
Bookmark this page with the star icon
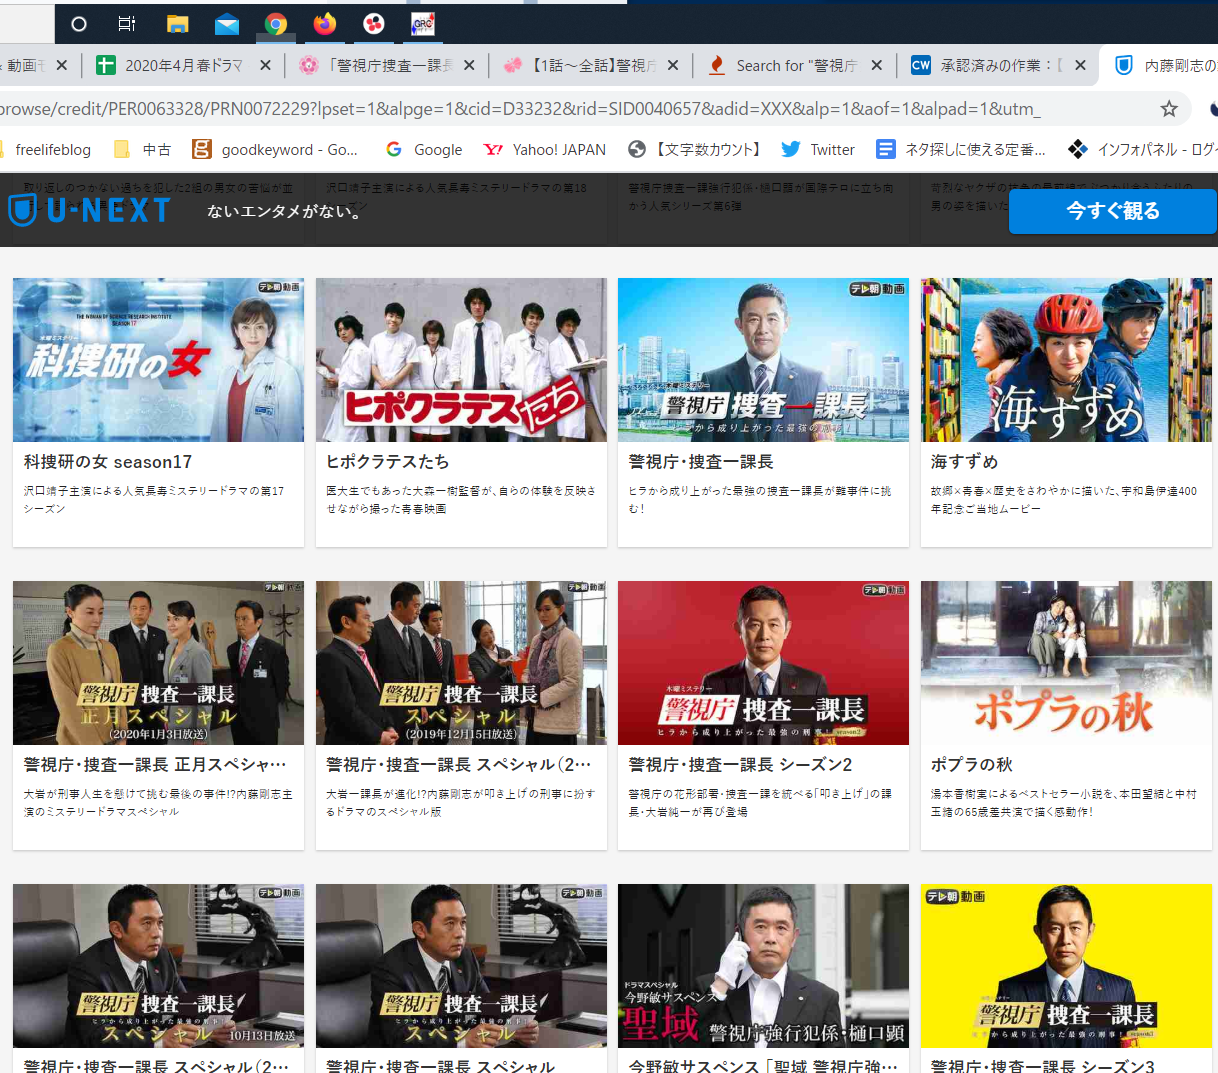click(x=1169, y=108)
